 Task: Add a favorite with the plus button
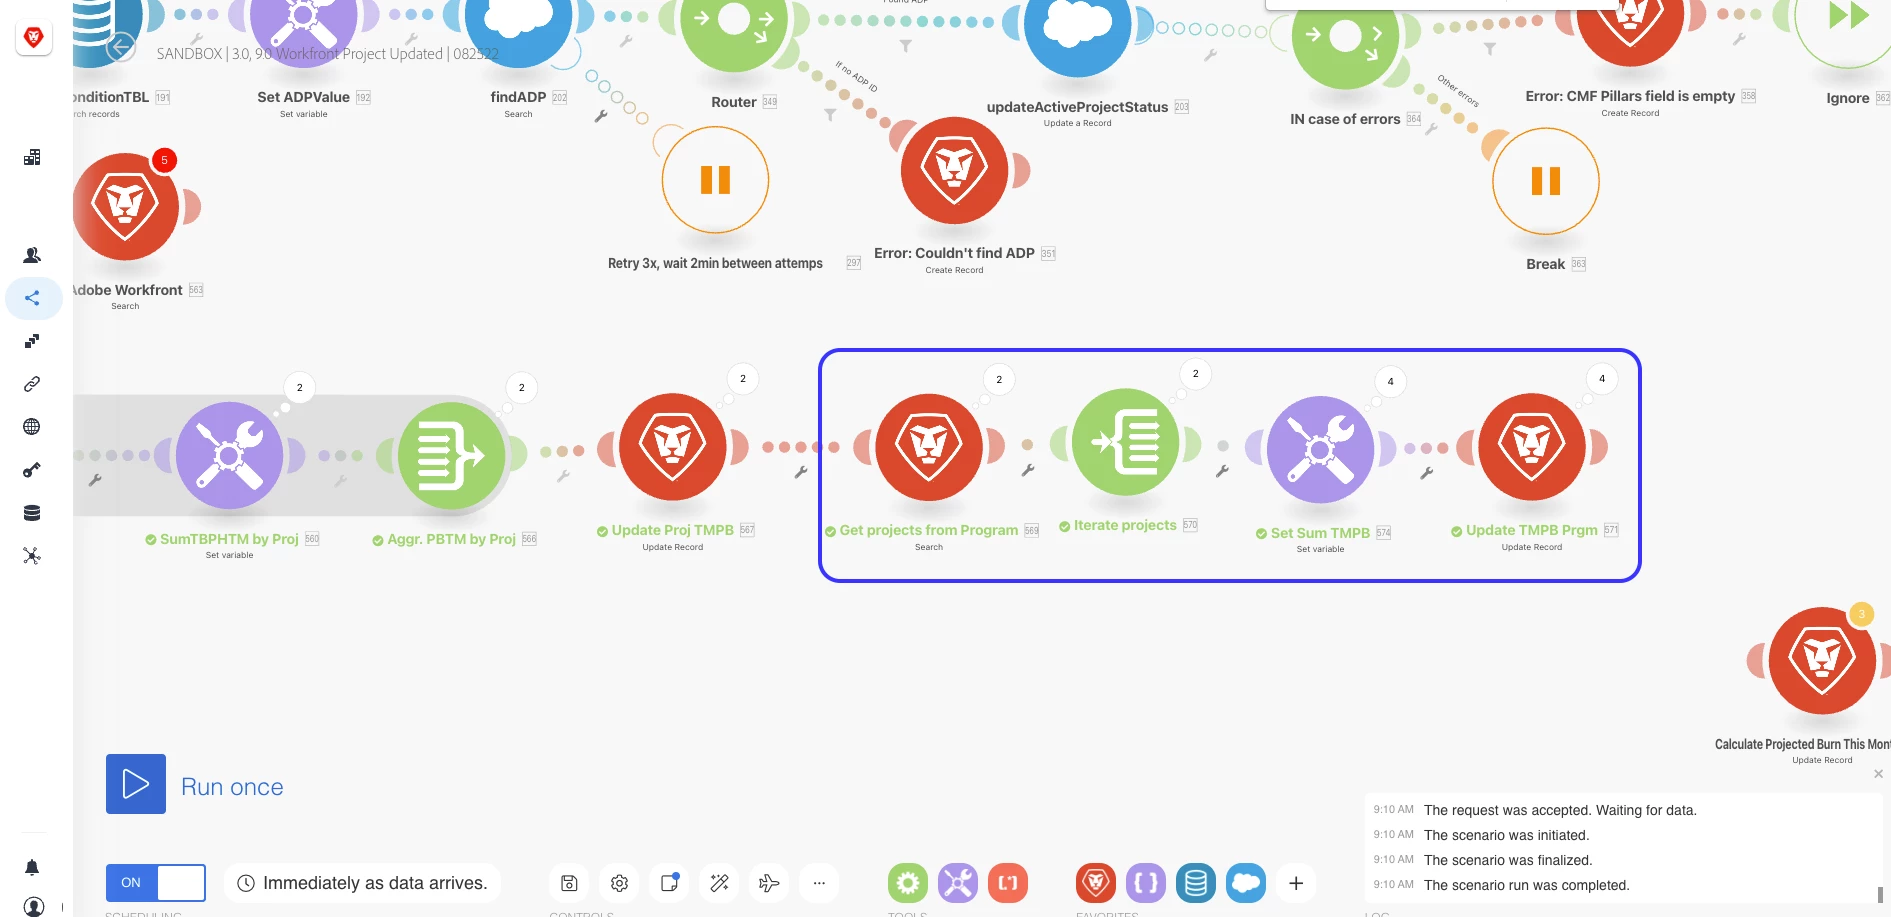pyautogui.click(x=1296, y=883)
